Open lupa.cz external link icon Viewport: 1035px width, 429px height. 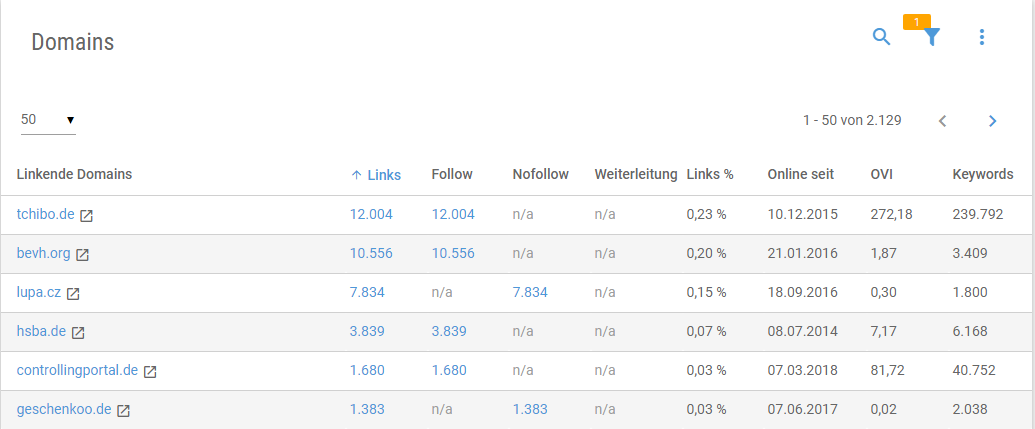tap(73, 294)
